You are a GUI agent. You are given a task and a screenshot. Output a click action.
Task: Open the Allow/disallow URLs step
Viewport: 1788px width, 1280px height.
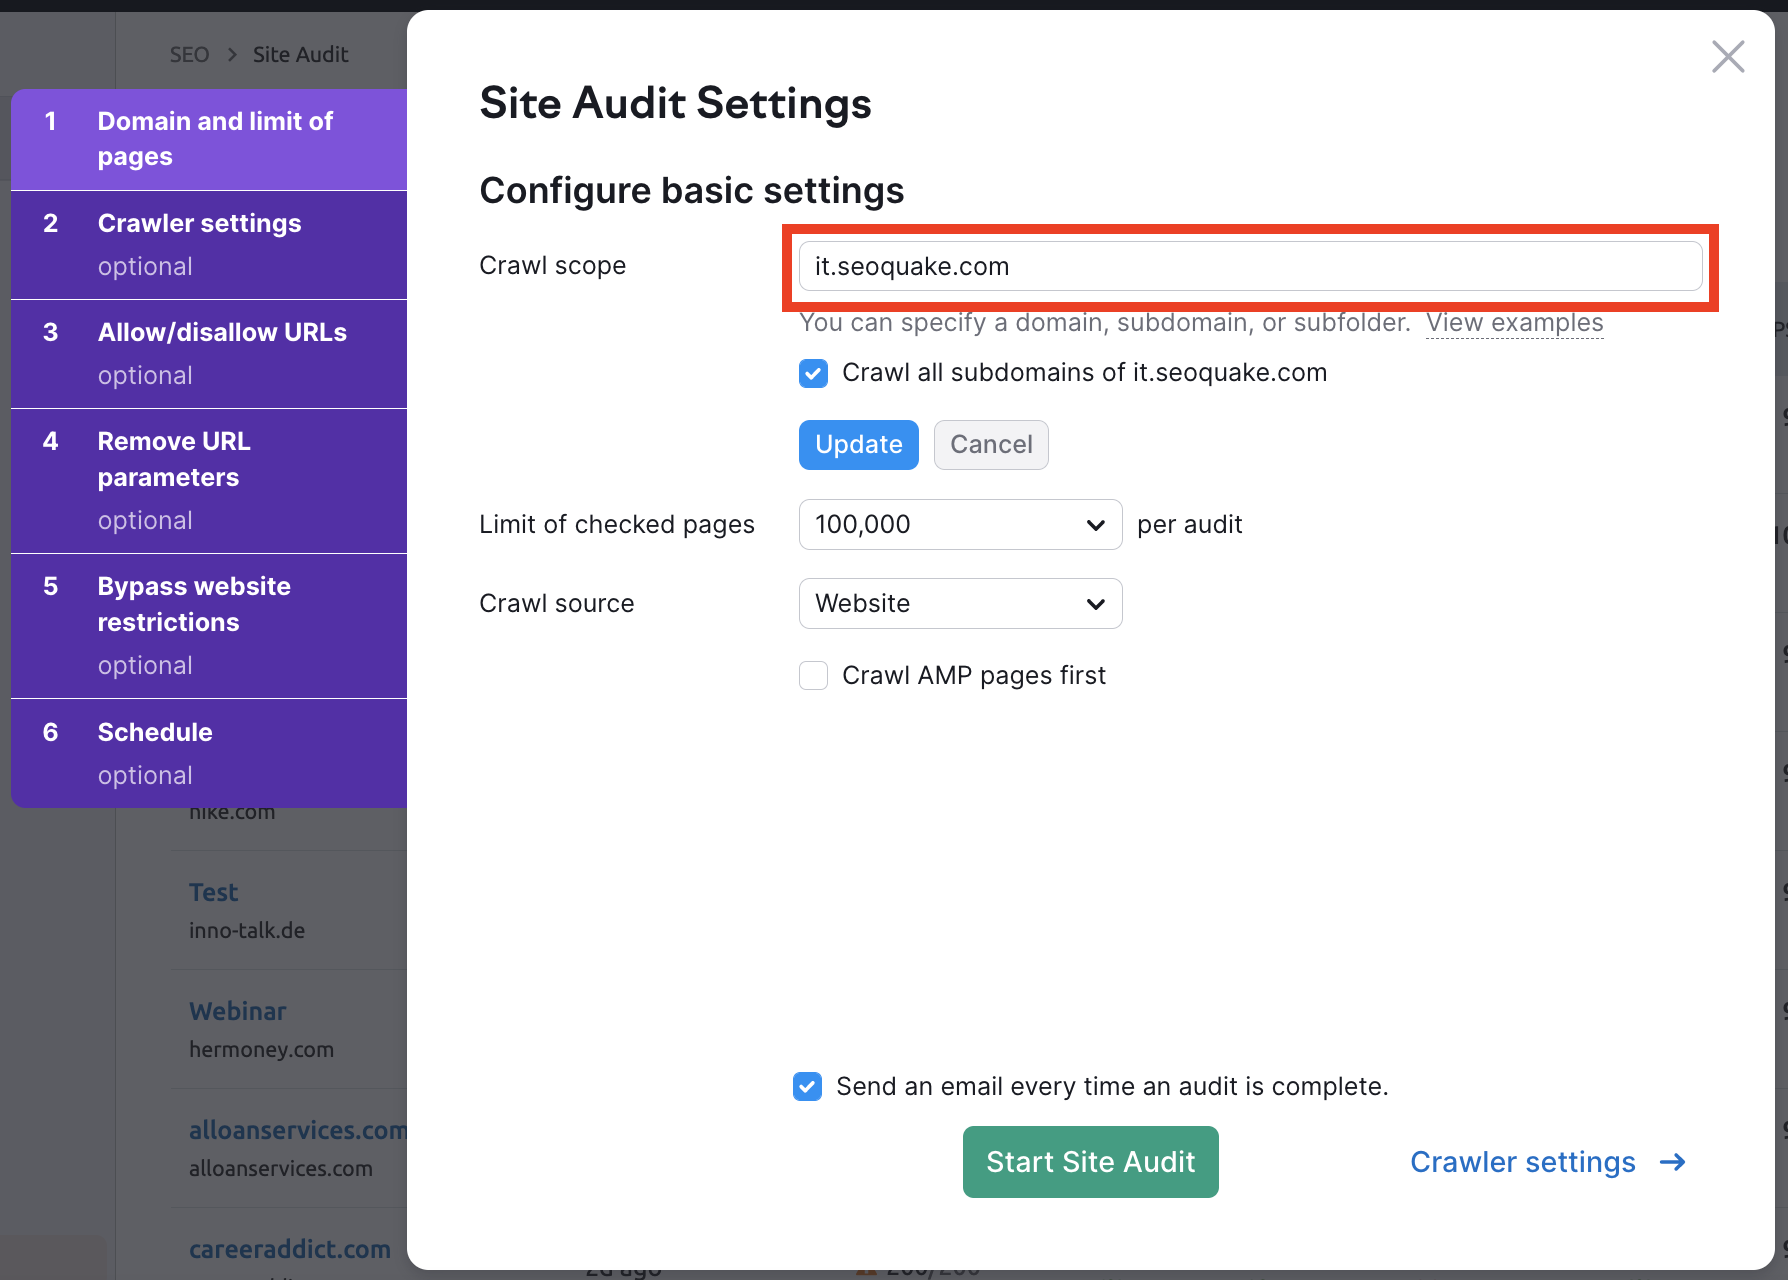click(x=209, y=354)
